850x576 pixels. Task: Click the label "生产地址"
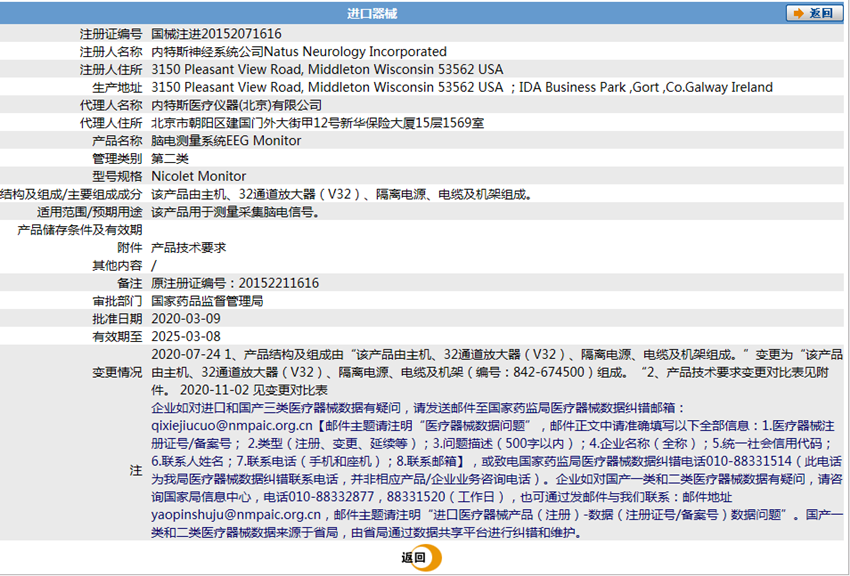point(118,87)
